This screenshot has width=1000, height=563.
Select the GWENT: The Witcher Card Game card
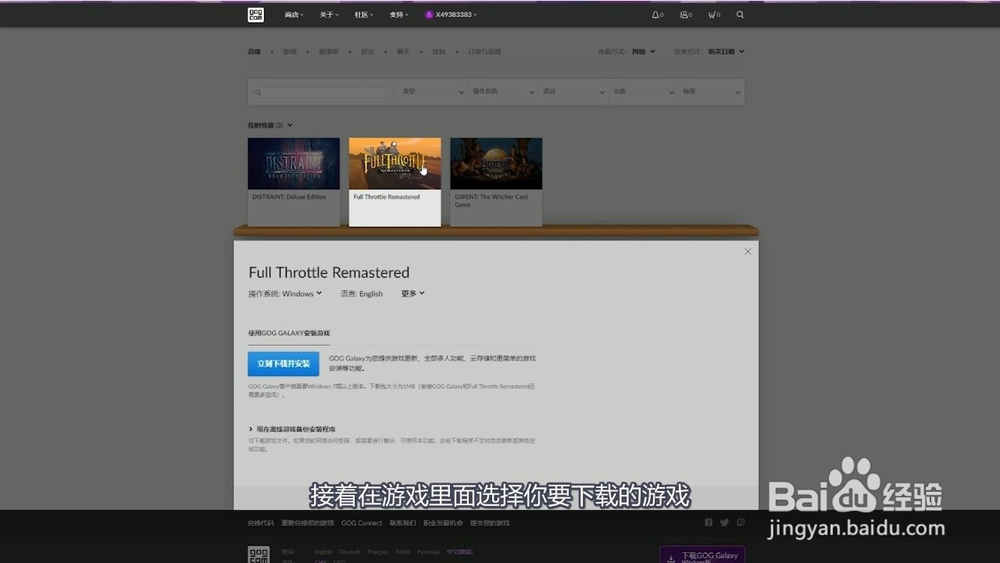[496, 182]
